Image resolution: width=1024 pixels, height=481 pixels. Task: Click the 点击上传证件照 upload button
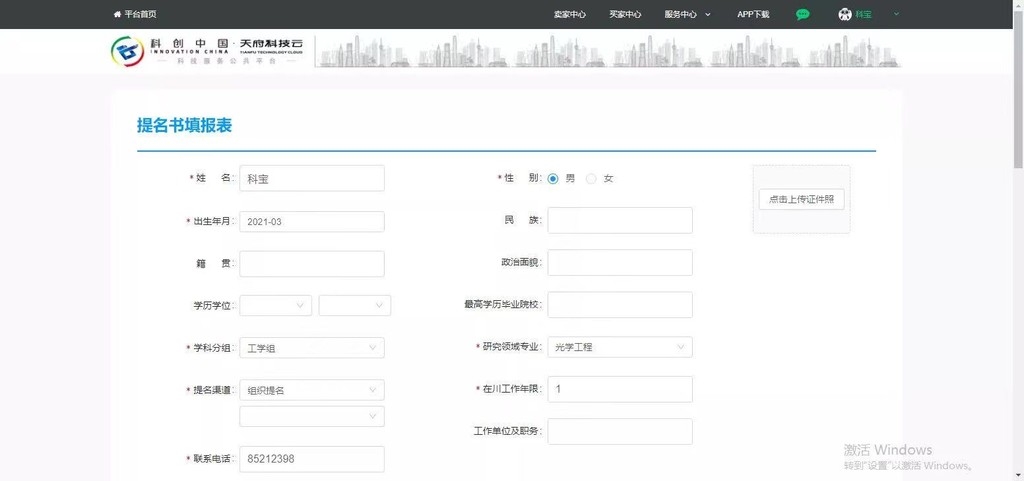[x=801, y=200]
